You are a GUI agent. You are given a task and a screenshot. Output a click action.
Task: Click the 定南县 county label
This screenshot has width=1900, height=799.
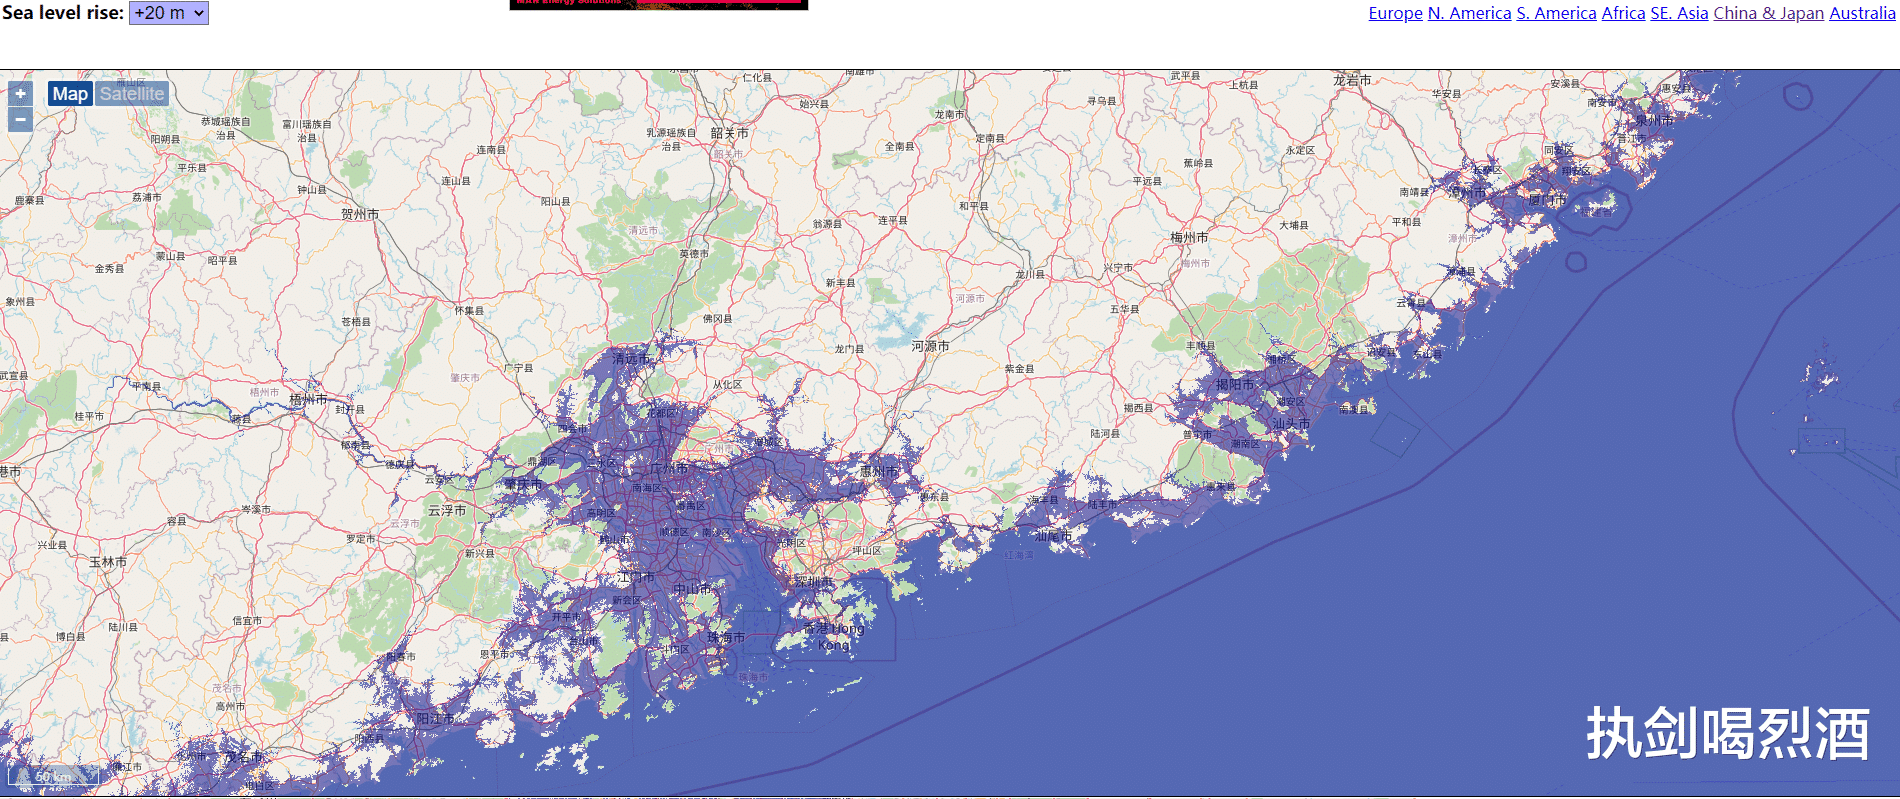click(x=990, y=139)
